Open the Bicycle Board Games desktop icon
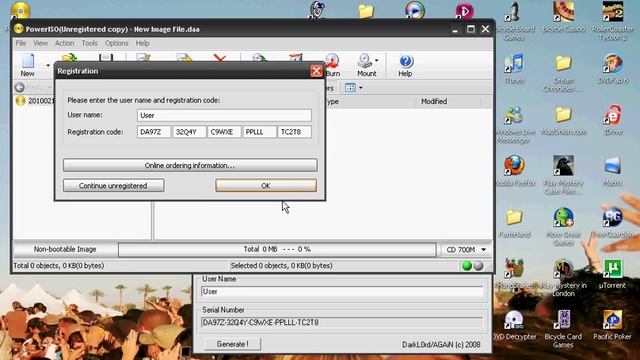Viewport: 640px width, 360px height. [514, 21]
